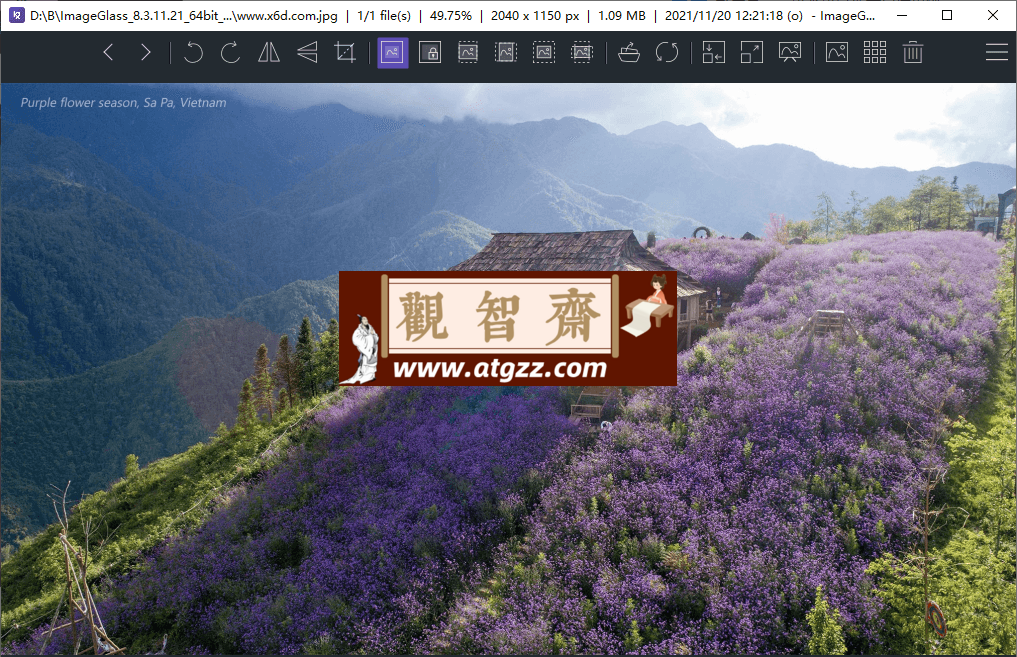Viewport: 1017px width, 657px height.
Task: Delete image with trash icon
Action: 913,53
